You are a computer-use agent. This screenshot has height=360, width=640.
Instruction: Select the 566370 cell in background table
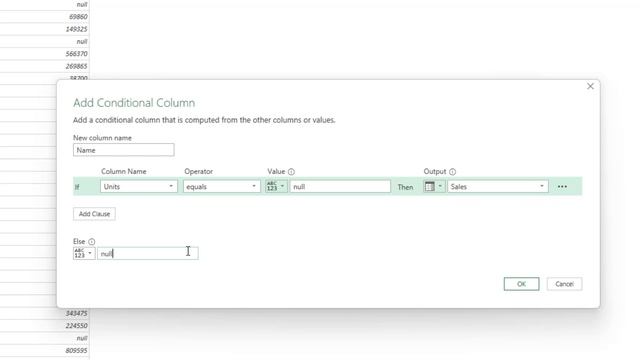pyautogui.click(x=44, y=54)
